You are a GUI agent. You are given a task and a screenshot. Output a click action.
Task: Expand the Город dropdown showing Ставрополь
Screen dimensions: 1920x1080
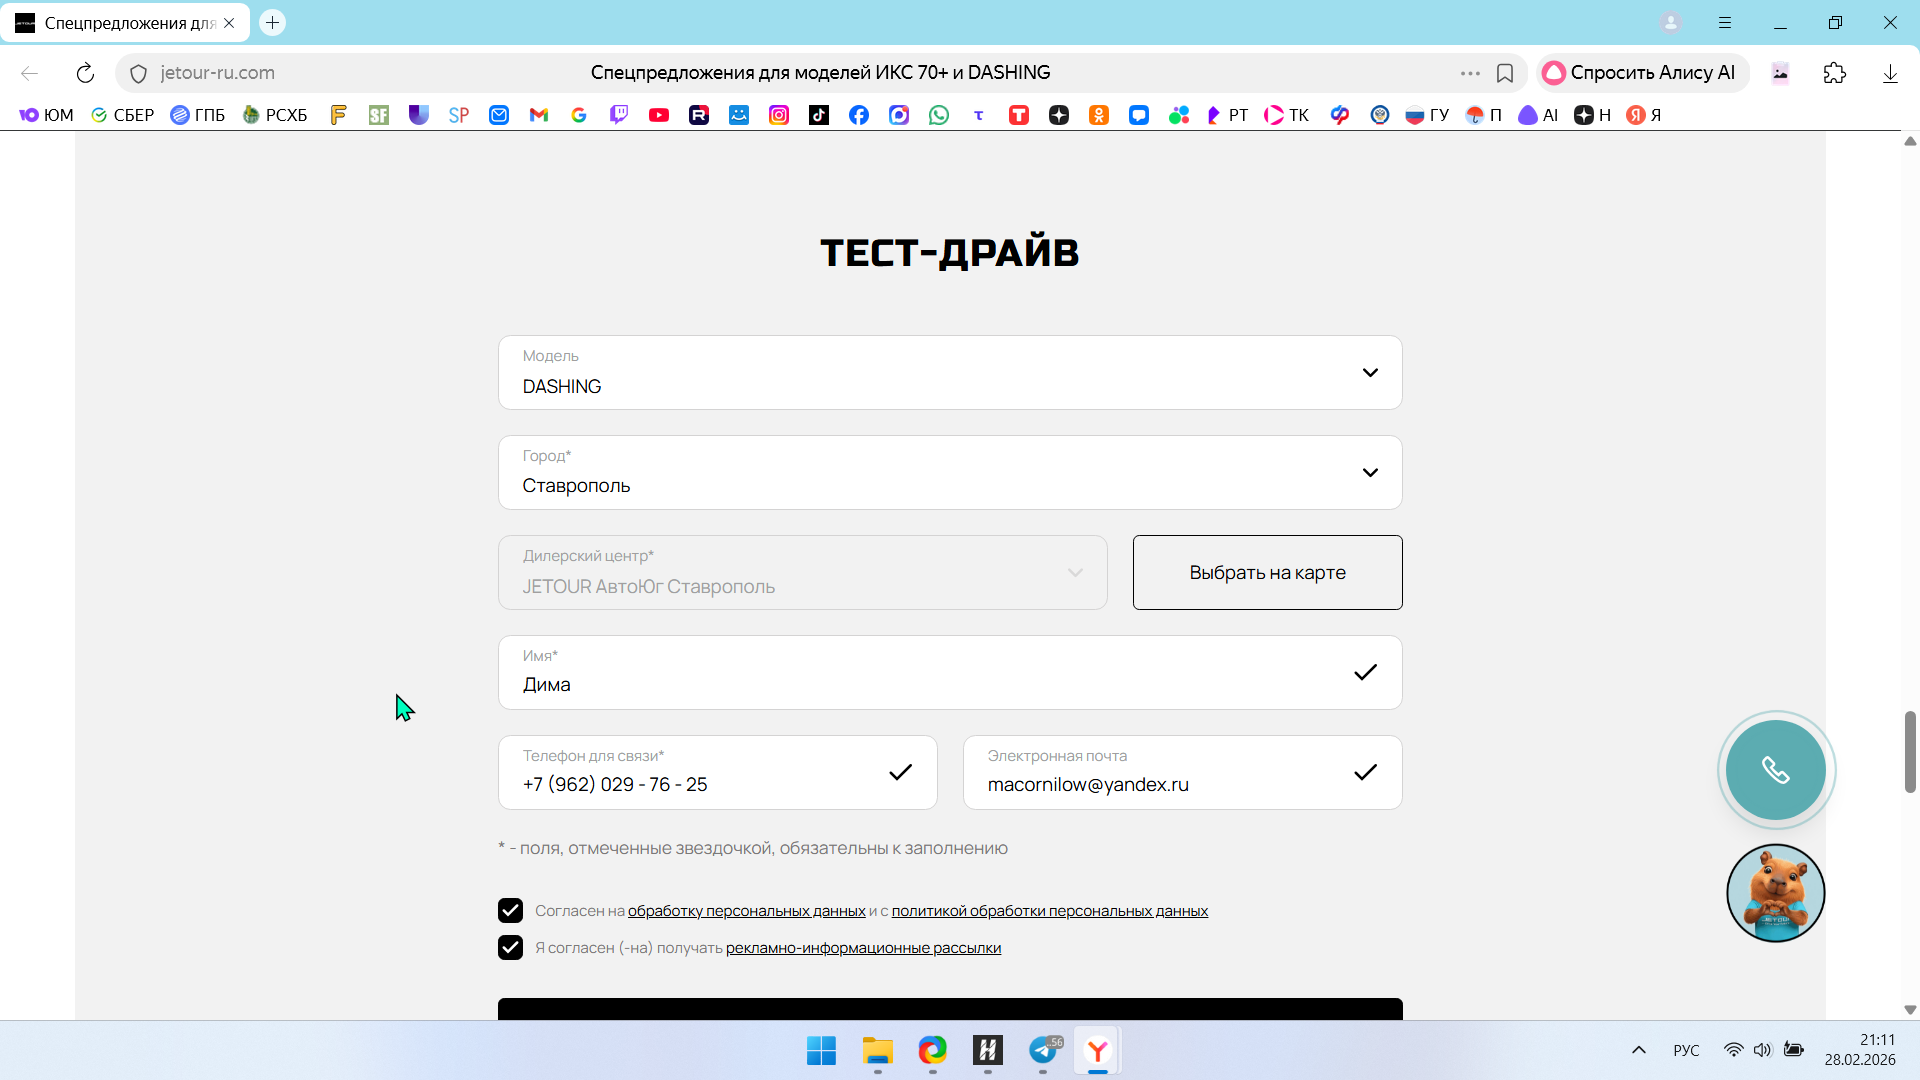tap(949, 472)
